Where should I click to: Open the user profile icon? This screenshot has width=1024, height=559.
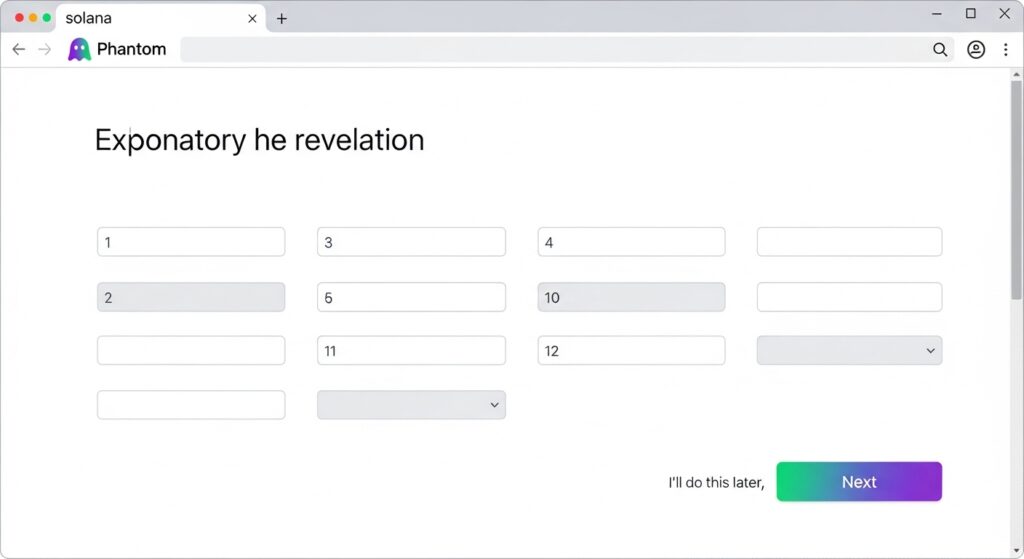click(x=976, y=49)
